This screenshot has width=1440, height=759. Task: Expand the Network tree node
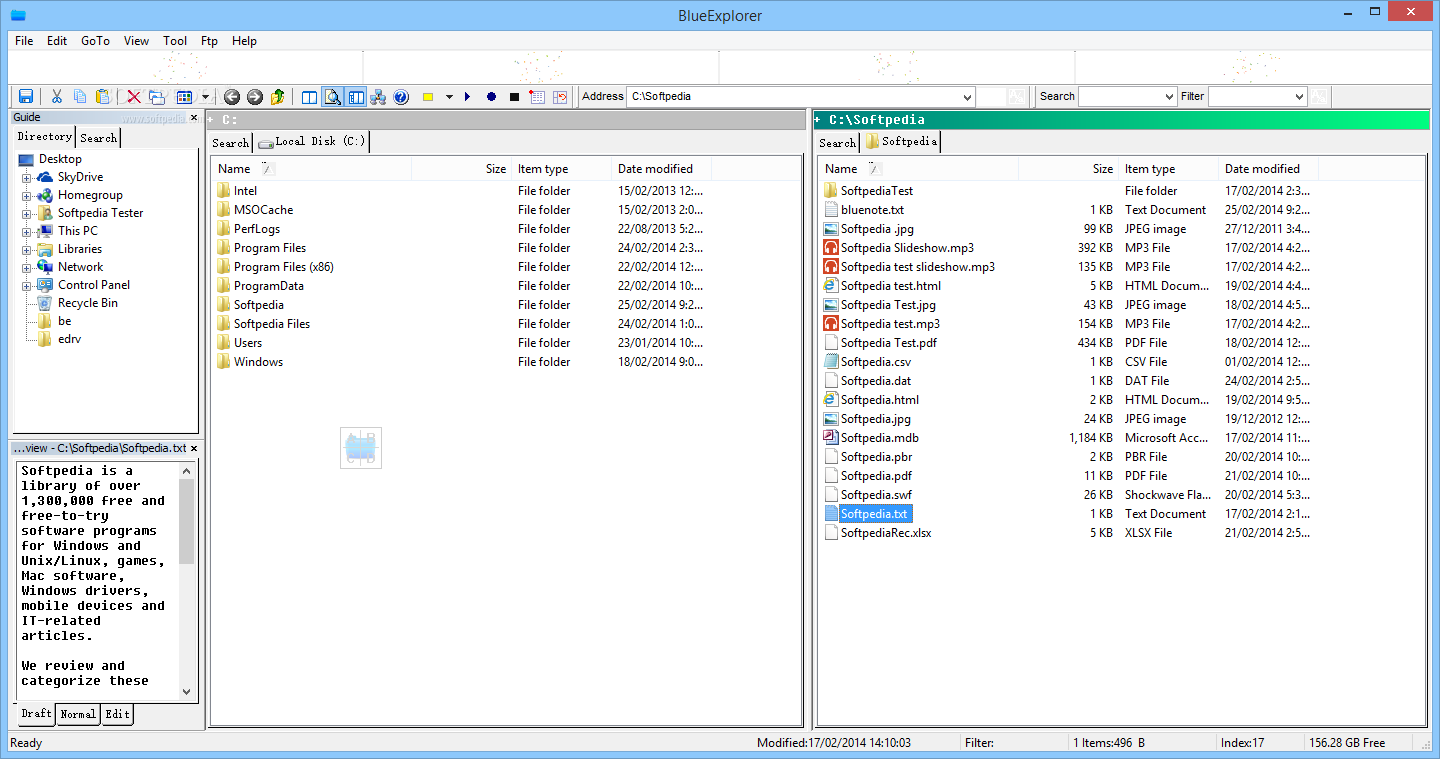pos(27,267)
